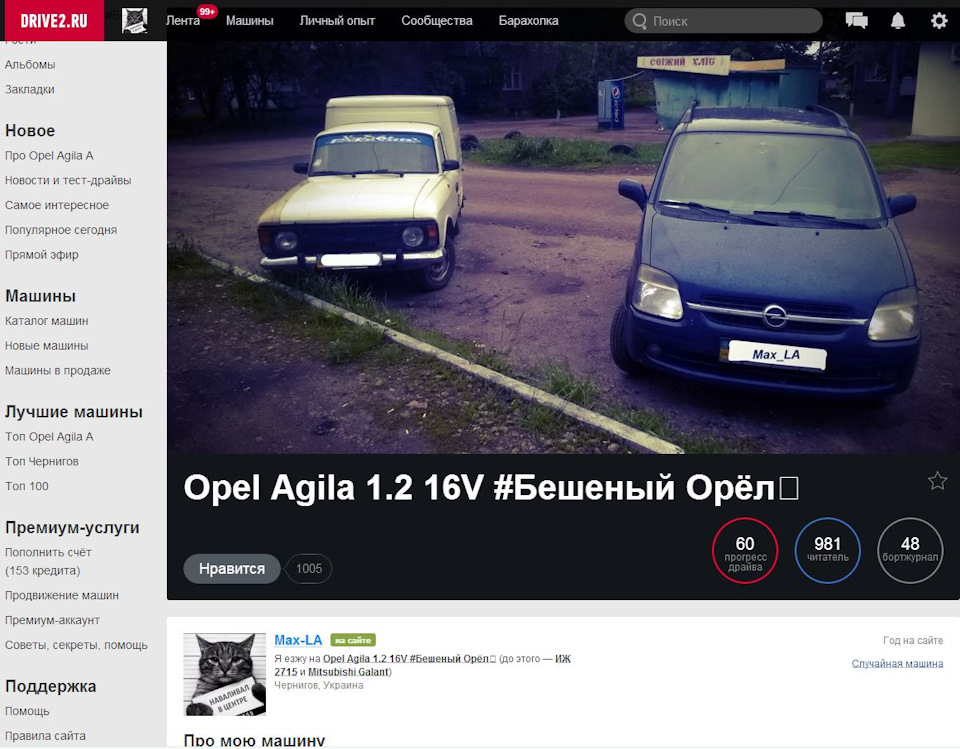The image size is (960, 749).
Task: Click the на сайте online badge
Action: pos(353,640)
